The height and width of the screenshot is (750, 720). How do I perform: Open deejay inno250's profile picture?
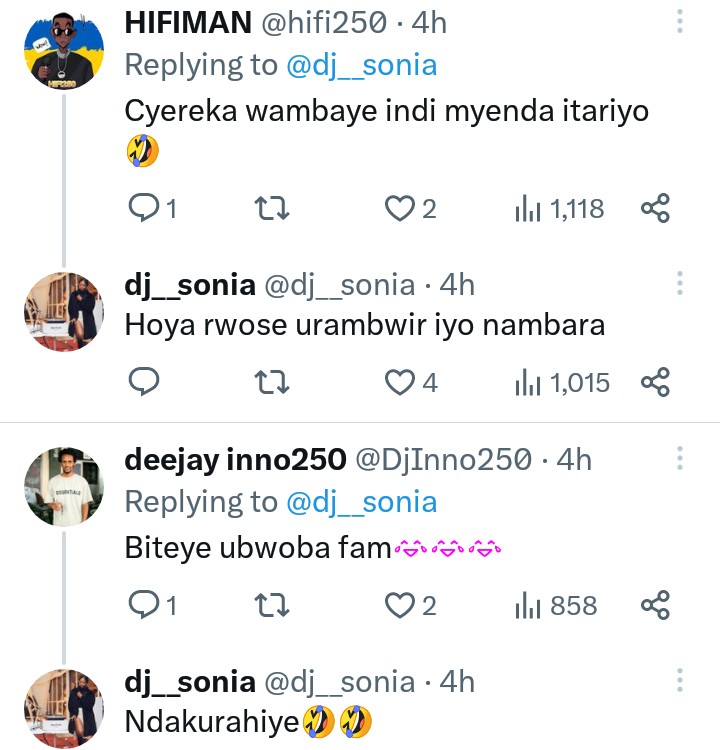(x=63, y=487)
